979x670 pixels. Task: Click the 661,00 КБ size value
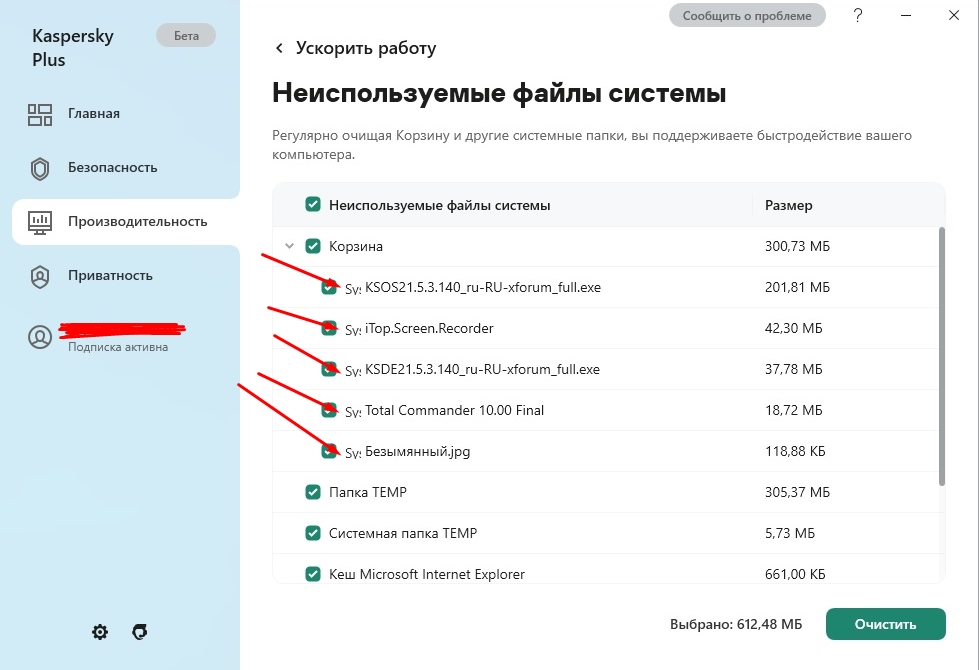click(x=795, y=574)
